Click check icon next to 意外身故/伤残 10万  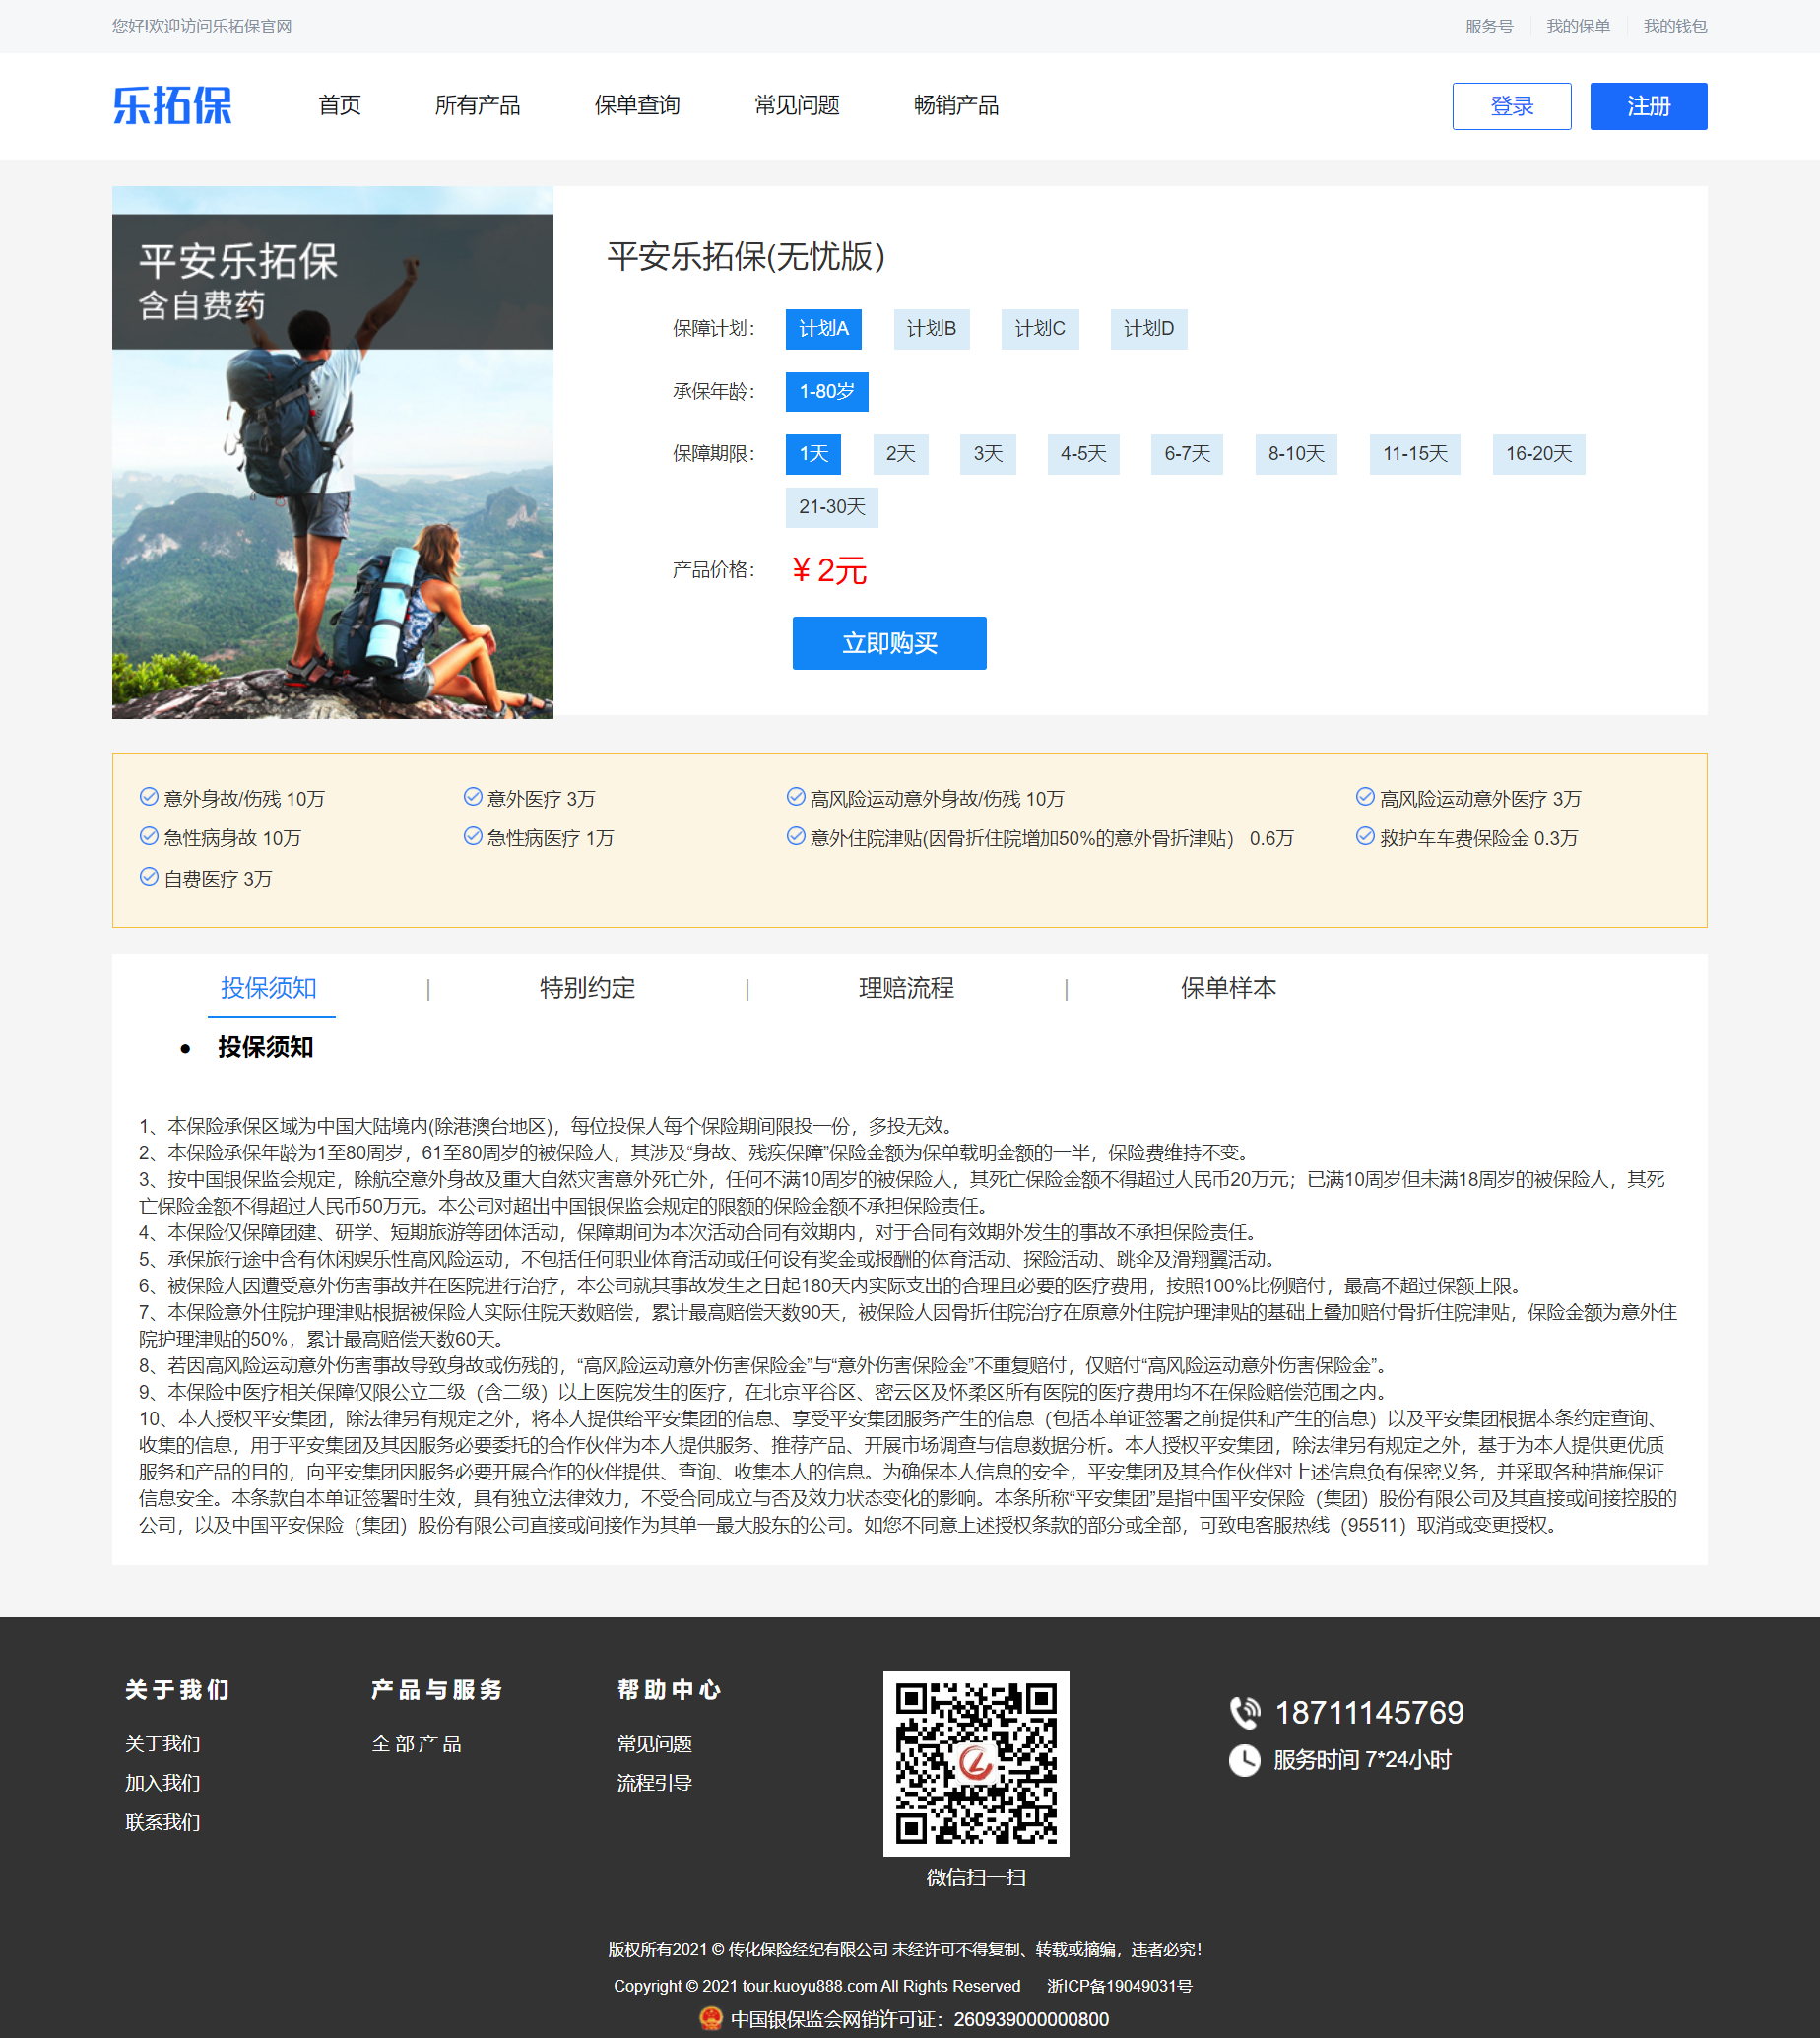[x=149, y=797]
